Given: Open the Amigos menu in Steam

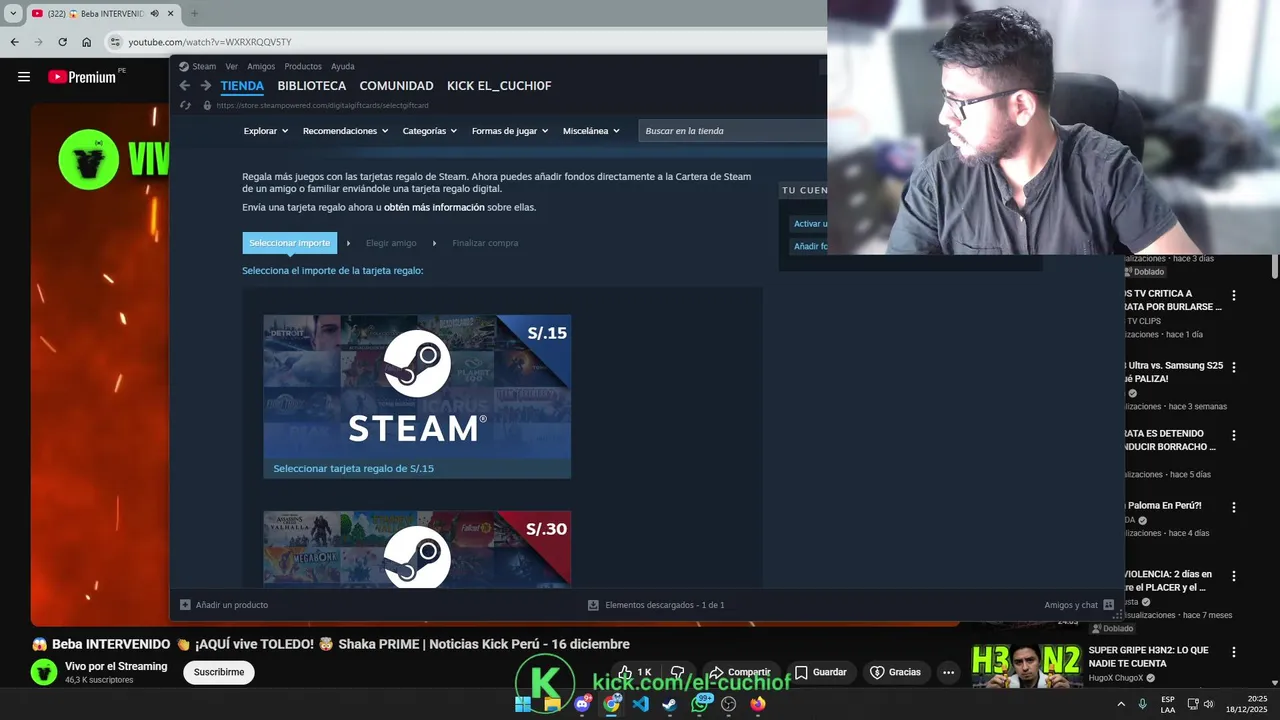Looking at the screenshot, I should click(x=261, y=66).
